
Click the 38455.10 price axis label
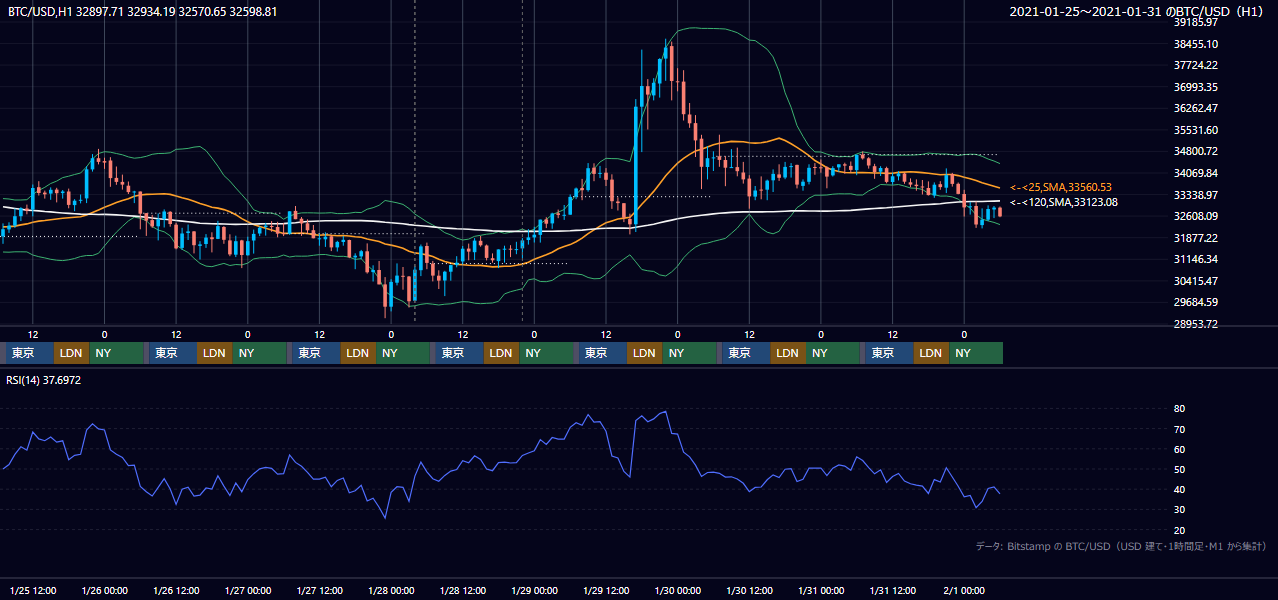(x=1196, y=44)
